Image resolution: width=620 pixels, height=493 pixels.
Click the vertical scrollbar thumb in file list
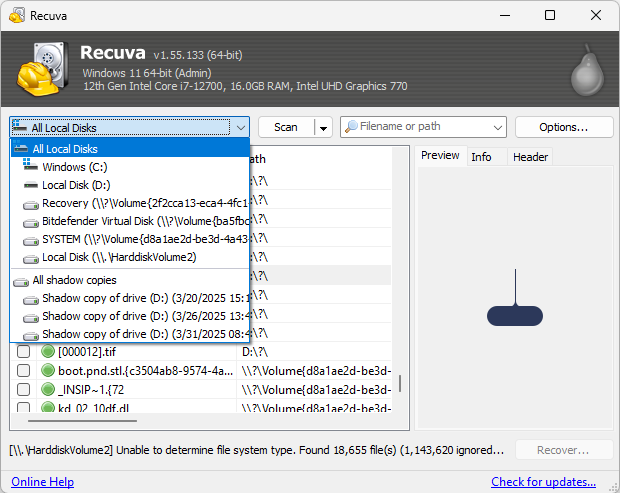click(x=400, y=383)
